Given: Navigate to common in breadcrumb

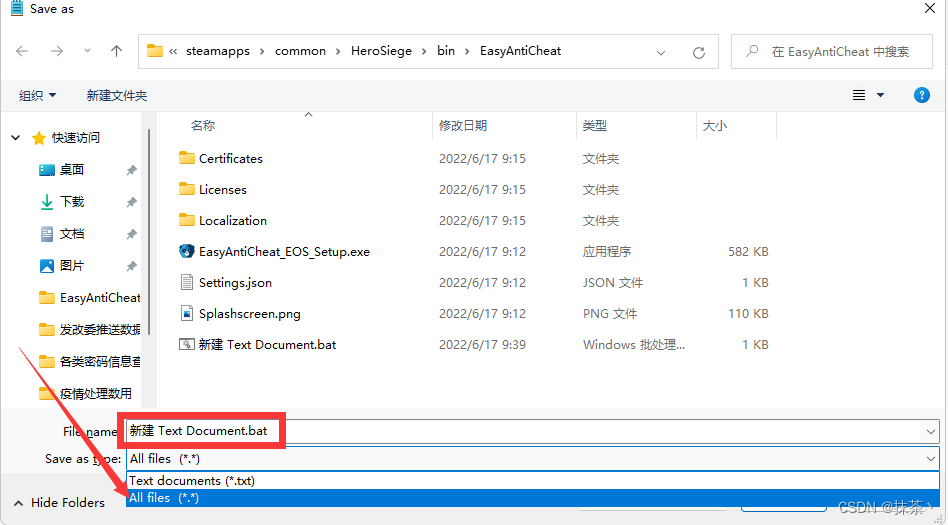Looking at the screenshot, I should [300, 51].
